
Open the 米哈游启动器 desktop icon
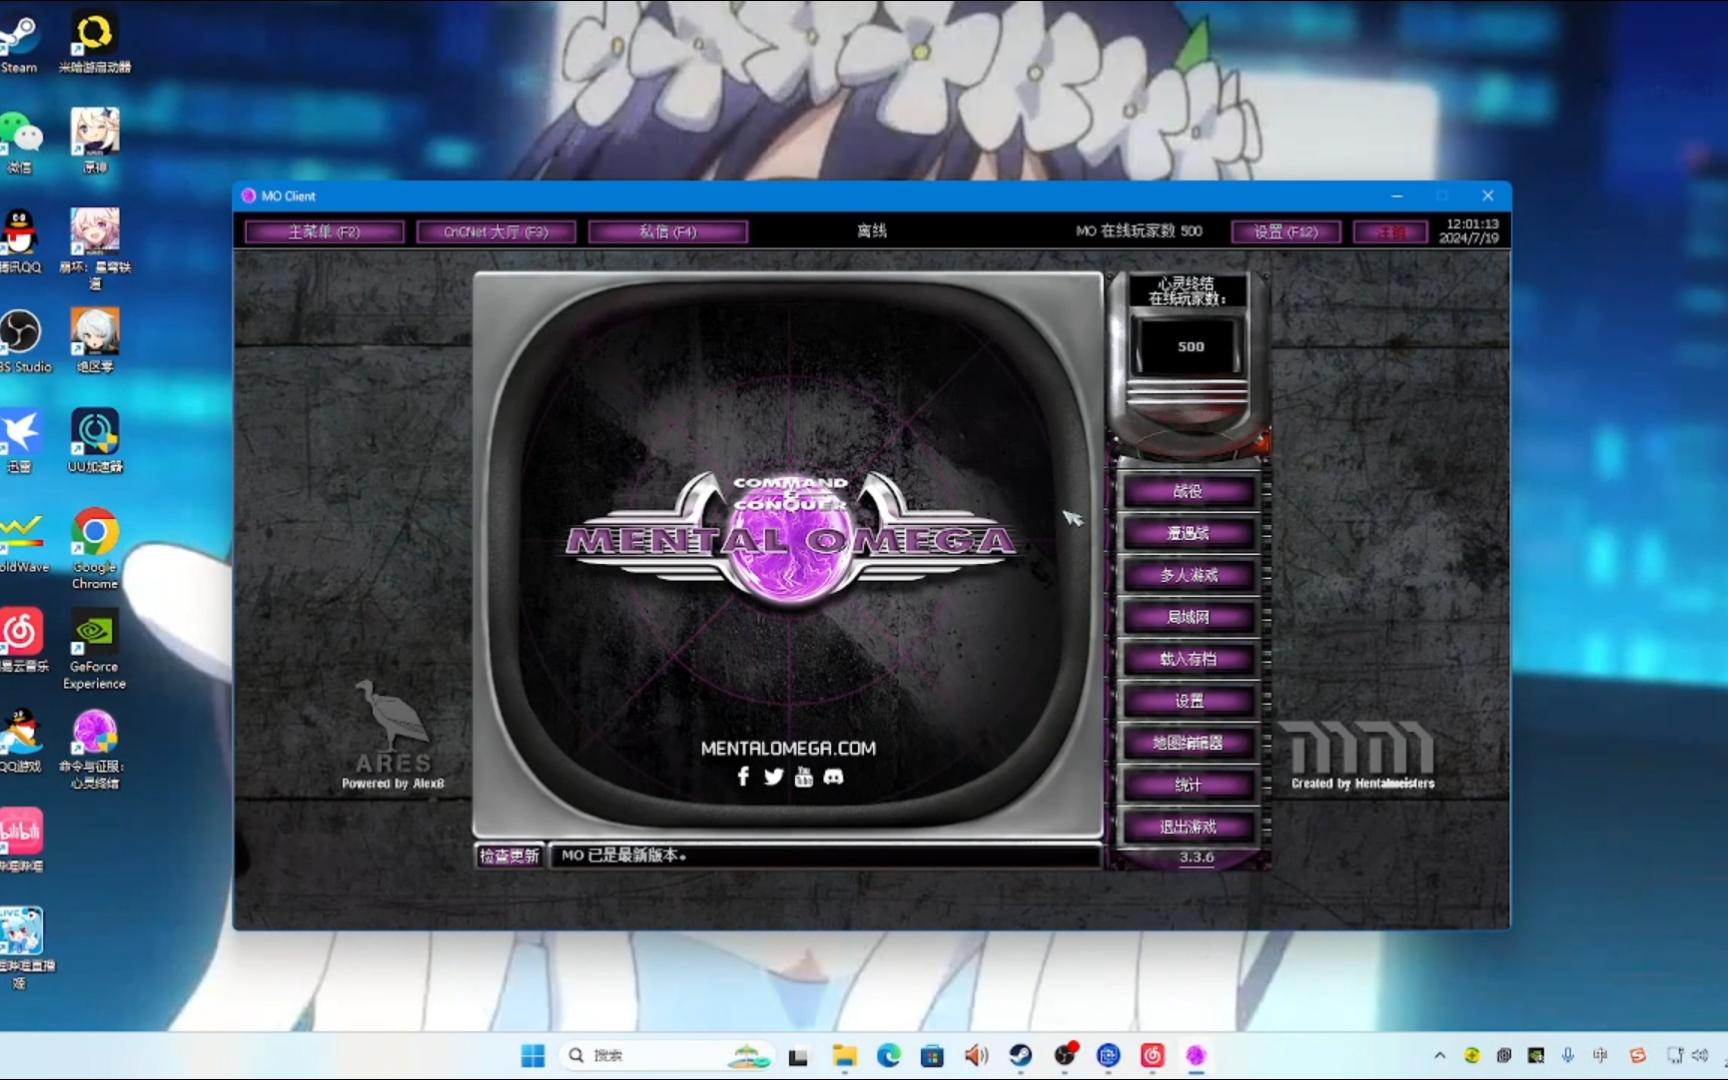click(x=94, y=42)
